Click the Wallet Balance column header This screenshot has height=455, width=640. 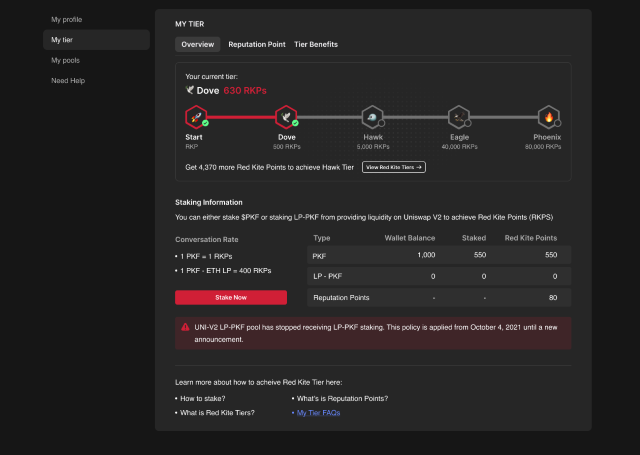click(x=410, y=238)
